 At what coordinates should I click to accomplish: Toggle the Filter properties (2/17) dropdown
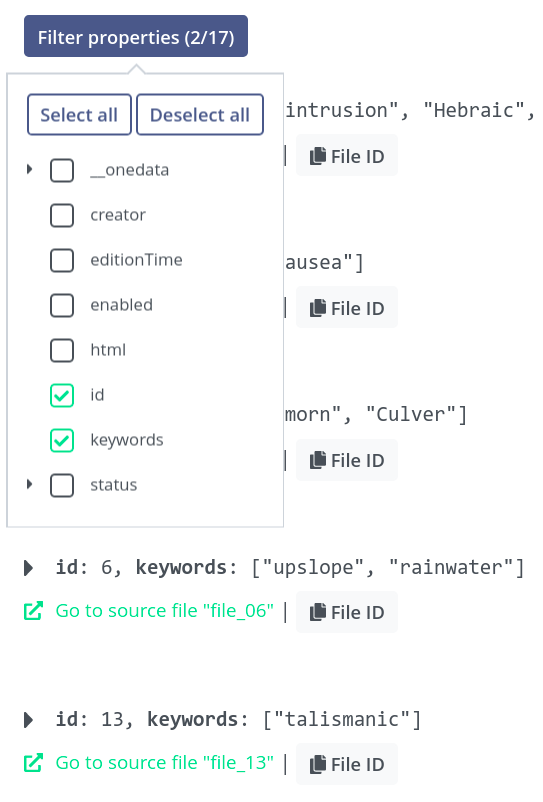tap(136, 36)
